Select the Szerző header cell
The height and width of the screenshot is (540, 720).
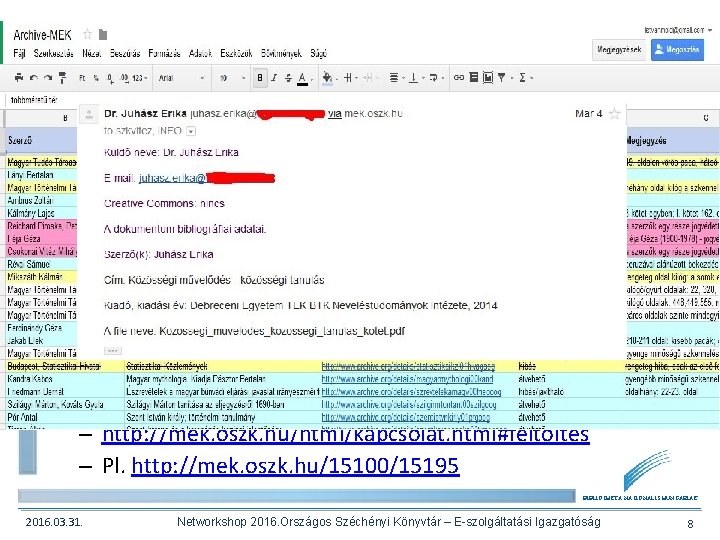pyautogui.click(x=41, y=141)
